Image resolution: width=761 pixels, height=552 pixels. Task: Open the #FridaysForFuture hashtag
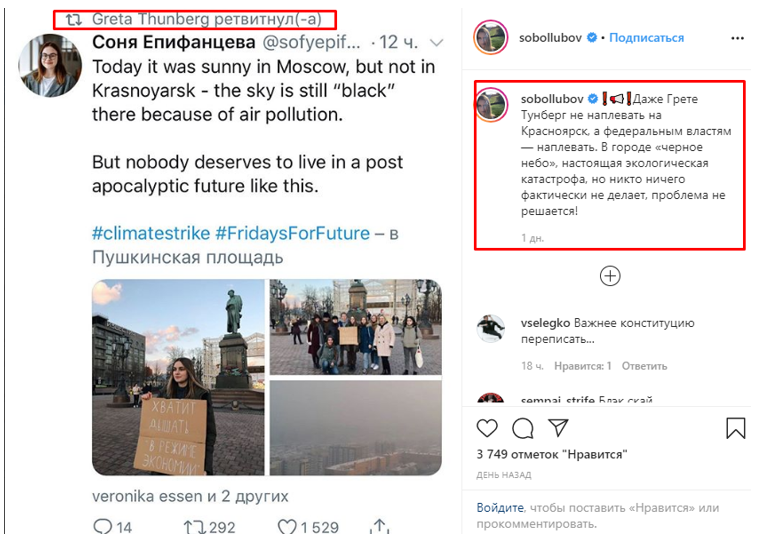click(292, 233)
